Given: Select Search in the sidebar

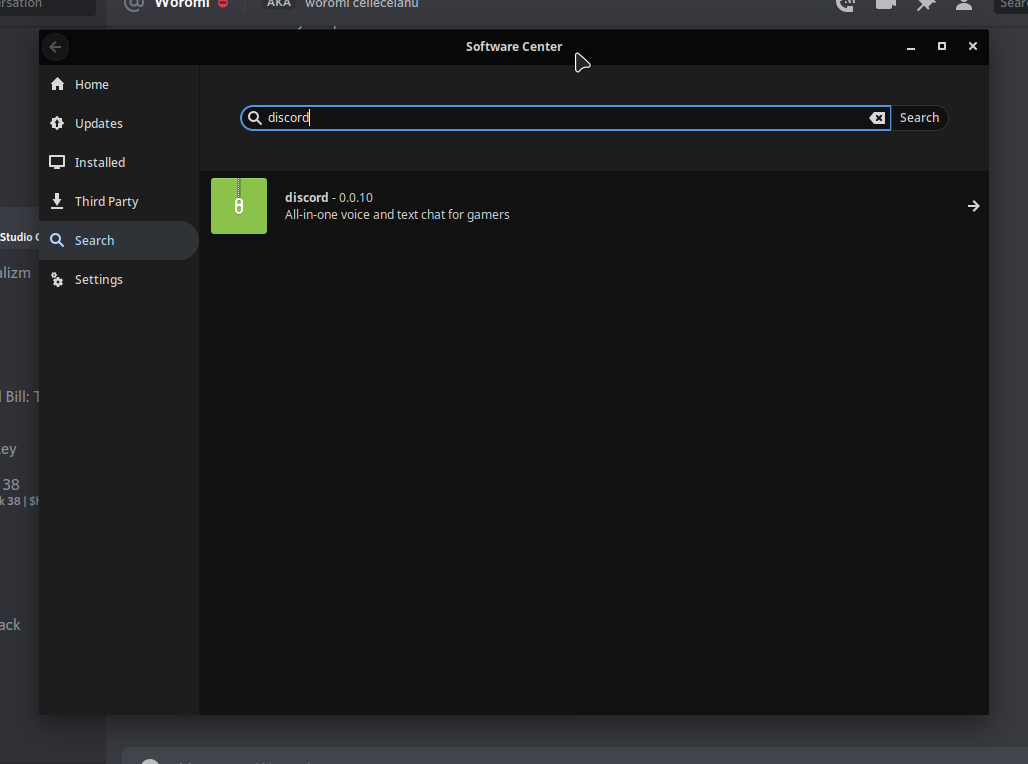Looking at the screenshot, I should tap(119, 241).
